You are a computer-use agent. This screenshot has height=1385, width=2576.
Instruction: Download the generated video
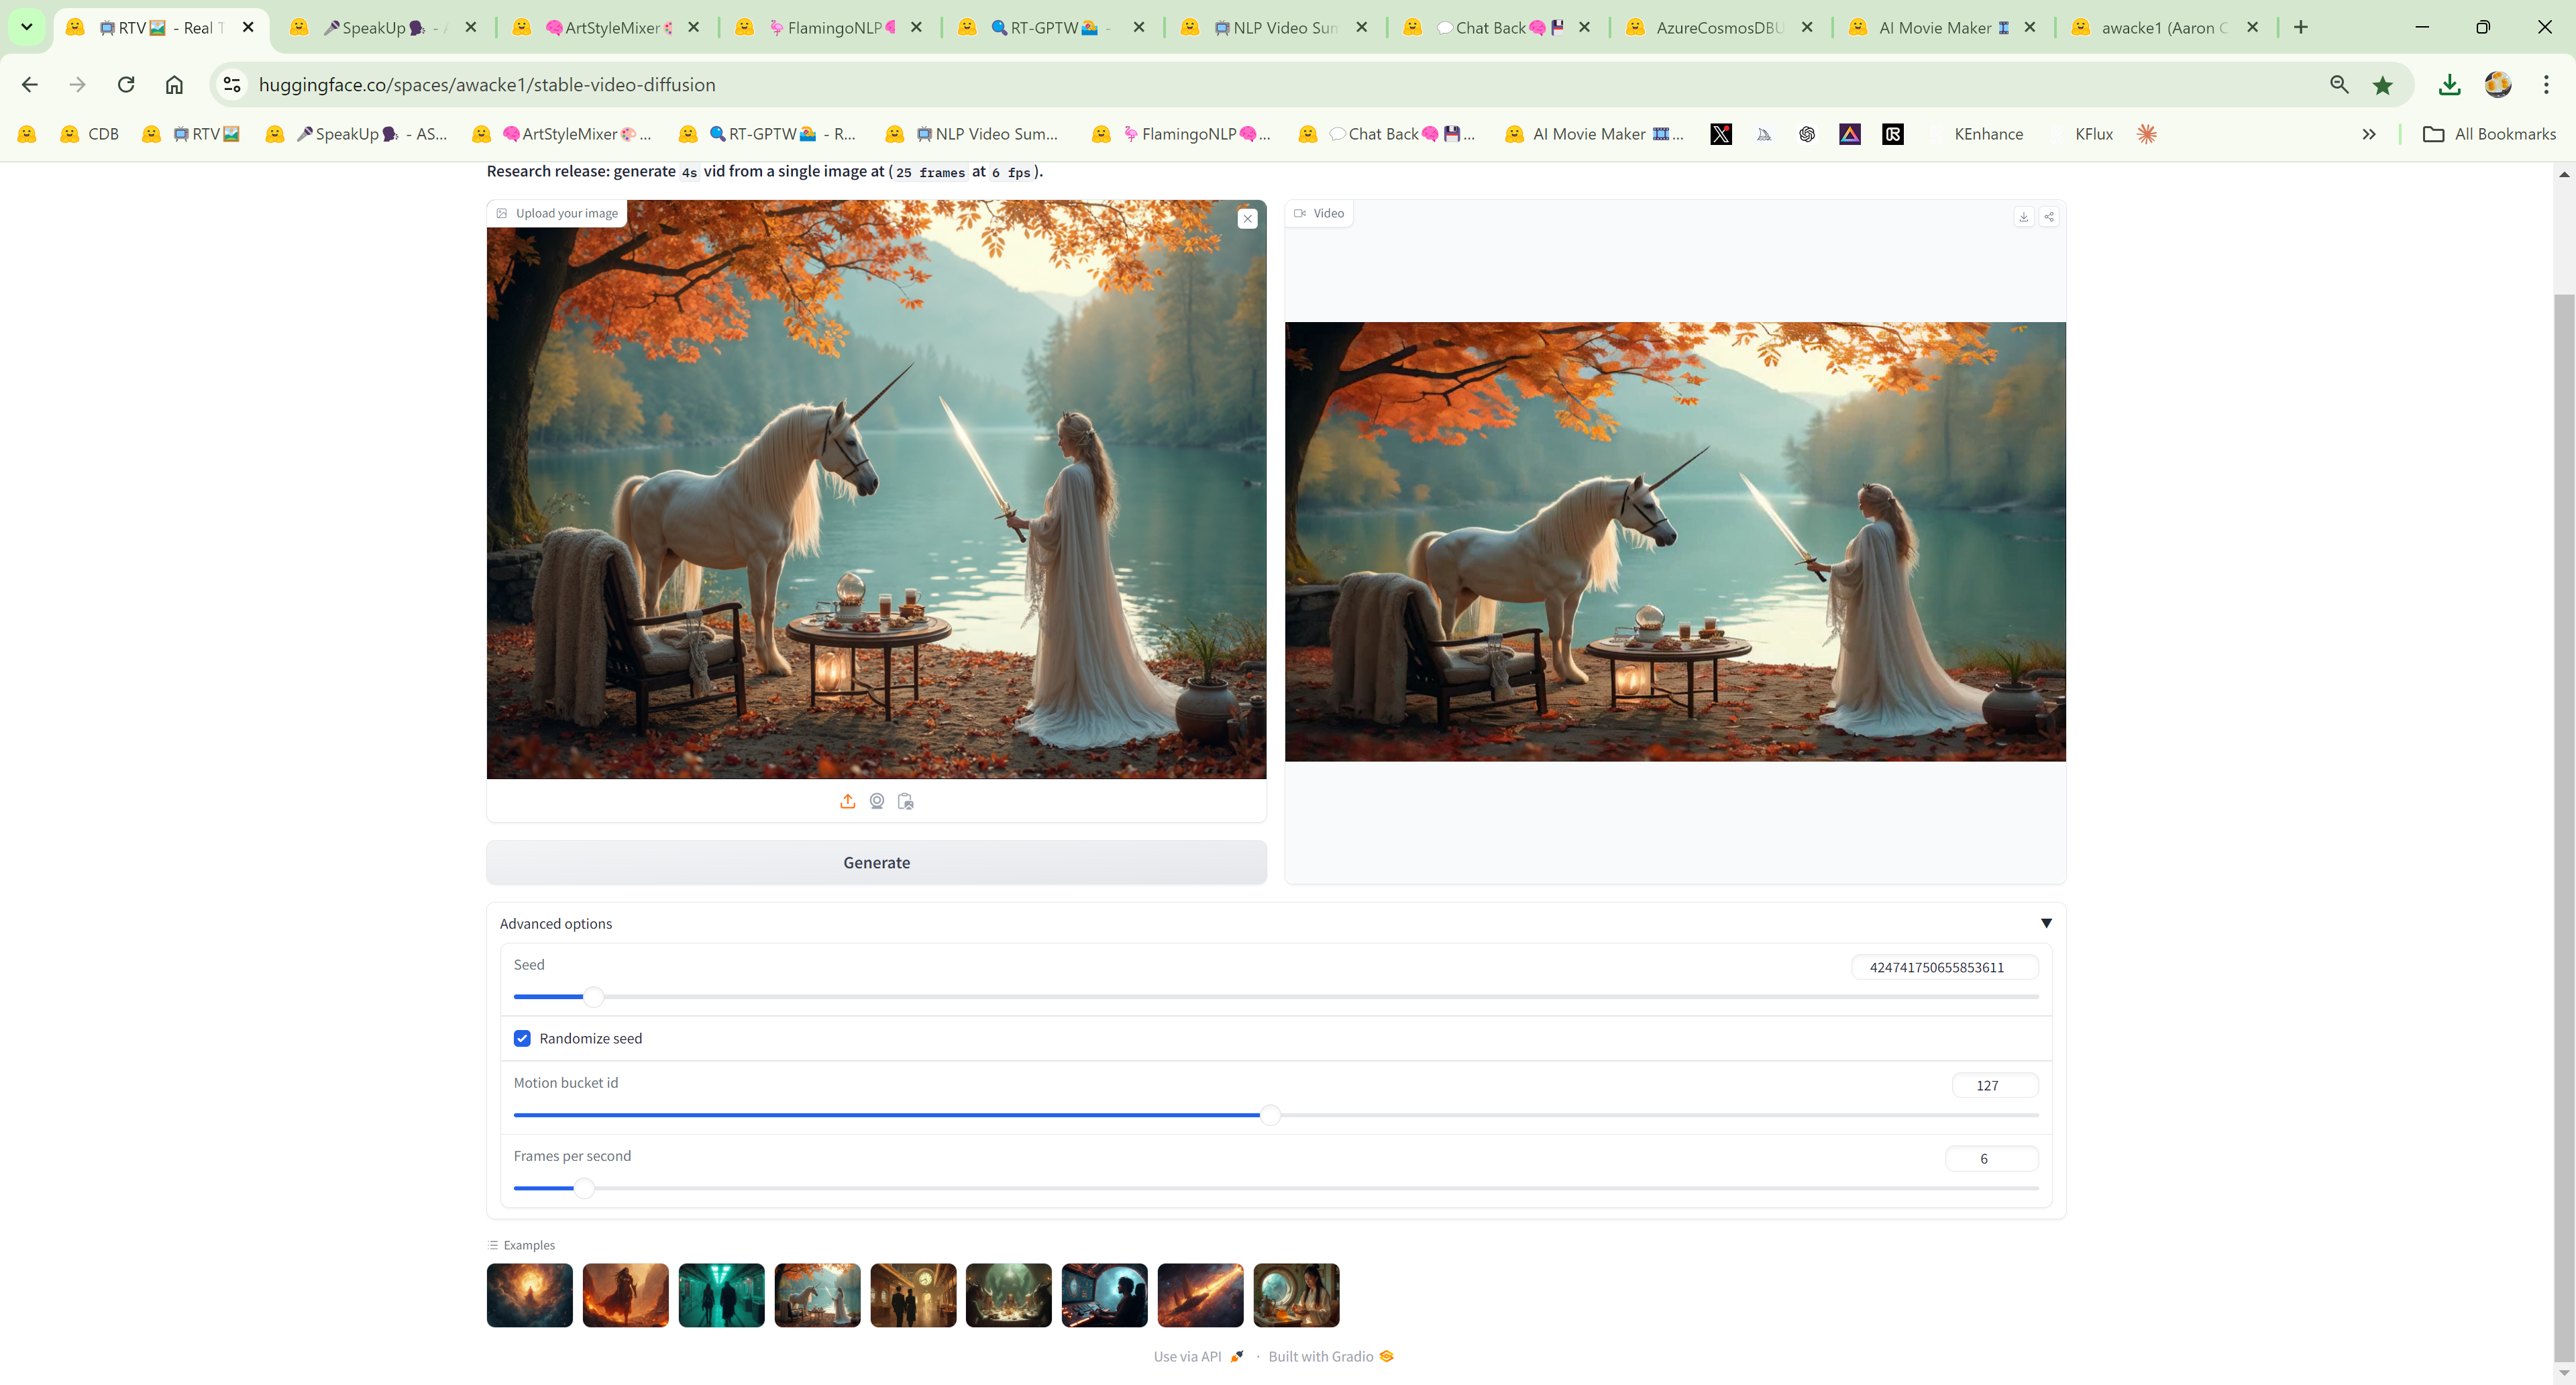click(2023, 216)
